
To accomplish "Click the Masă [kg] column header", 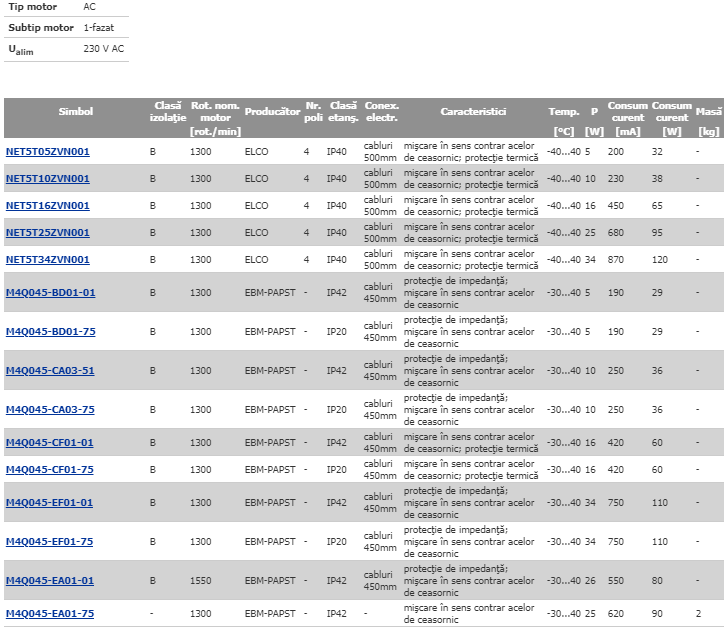I will [708, 121].
